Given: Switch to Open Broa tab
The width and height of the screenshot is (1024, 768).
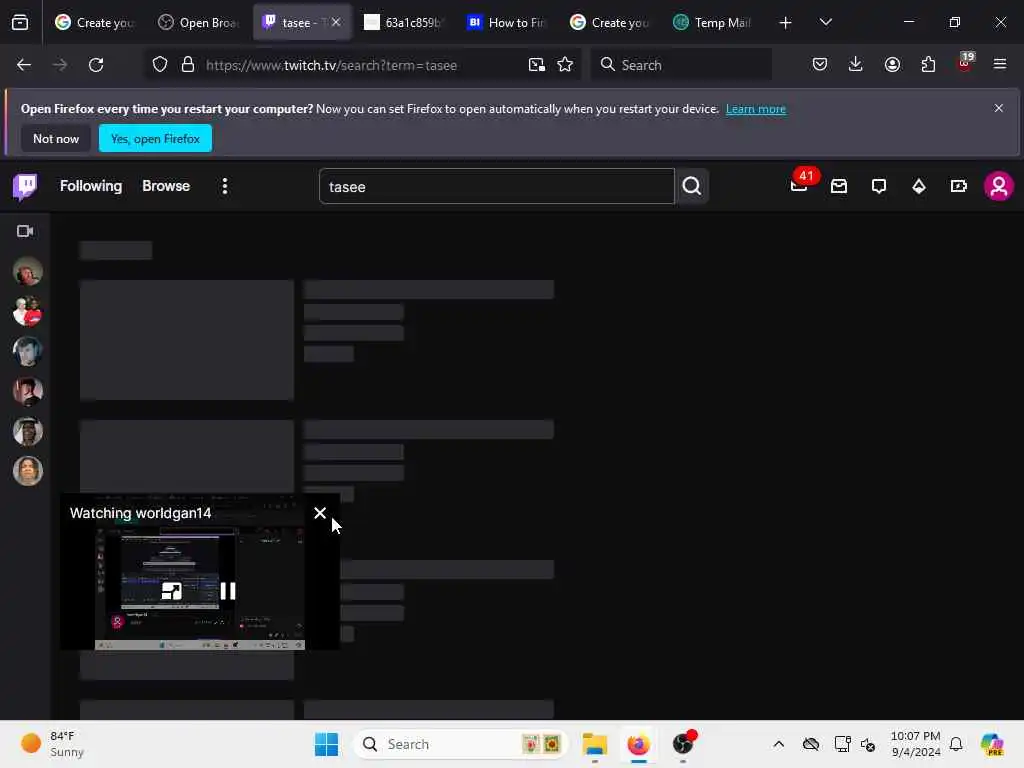Looking at the screenshot, I should pyautogui.click(x=200, y=23).
